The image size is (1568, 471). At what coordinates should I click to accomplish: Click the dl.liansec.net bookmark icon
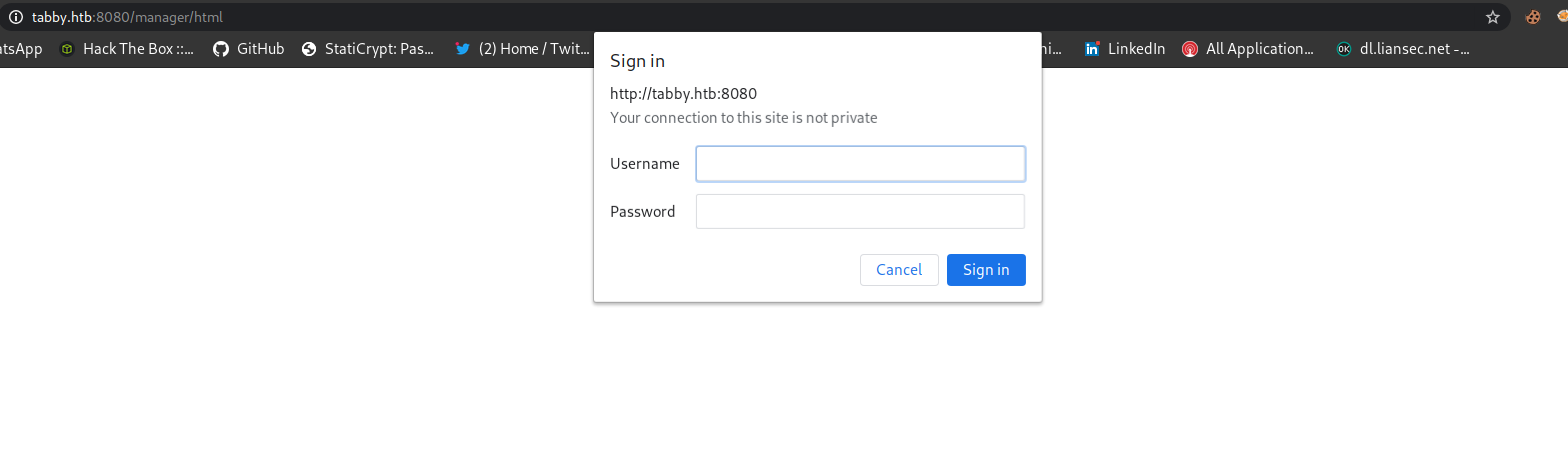1344,48
